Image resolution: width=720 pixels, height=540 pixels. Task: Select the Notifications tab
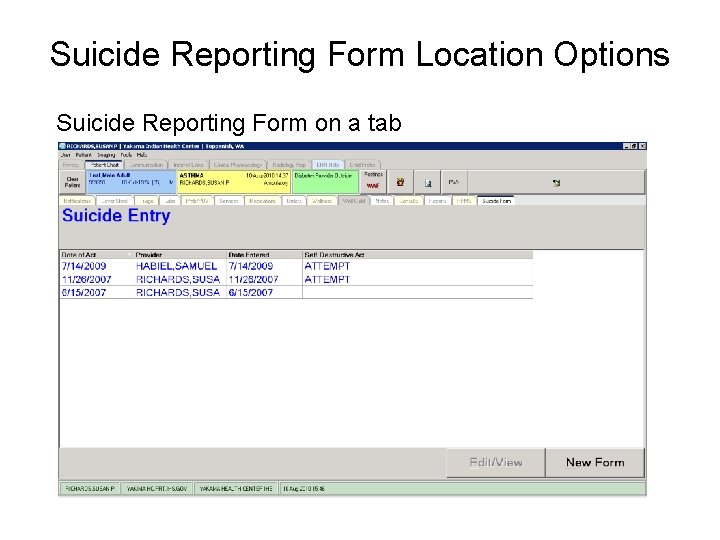77,201
